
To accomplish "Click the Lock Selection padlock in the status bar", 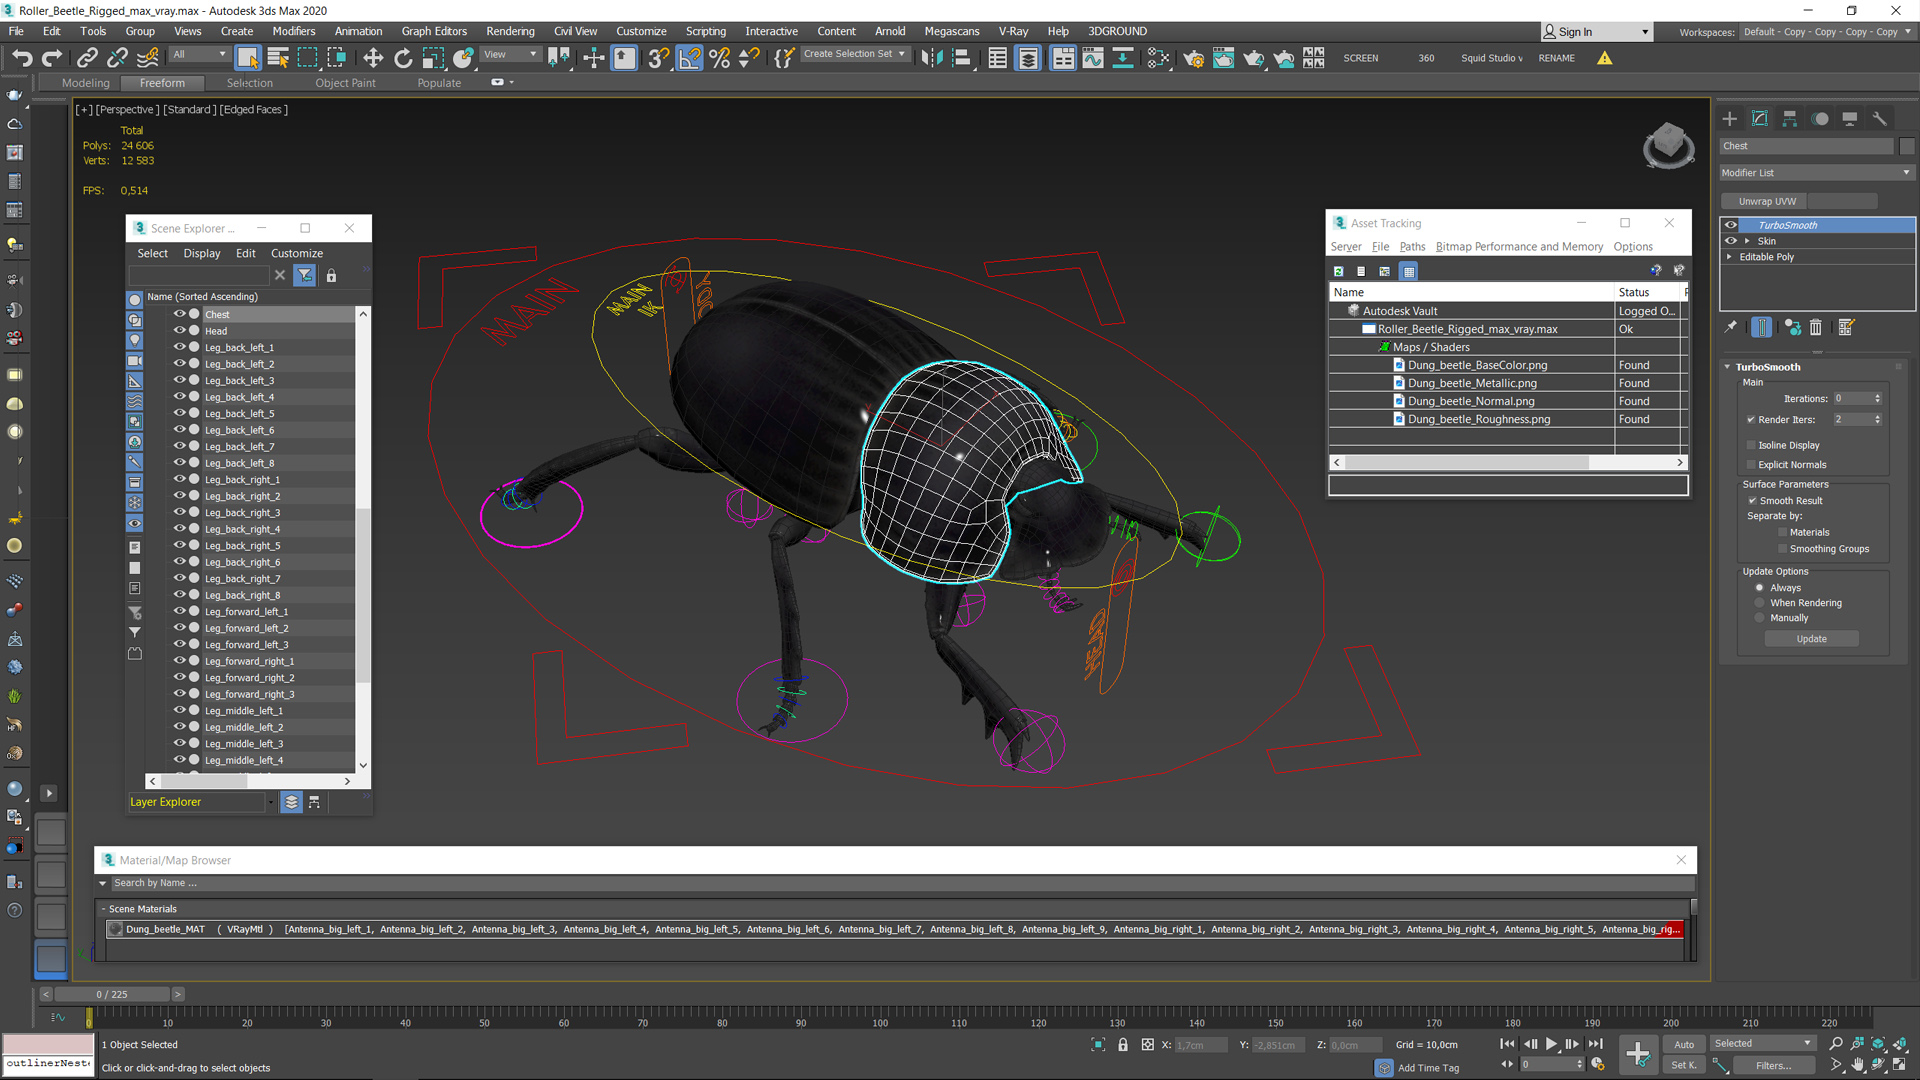I will click(x=1123, y=1045).
